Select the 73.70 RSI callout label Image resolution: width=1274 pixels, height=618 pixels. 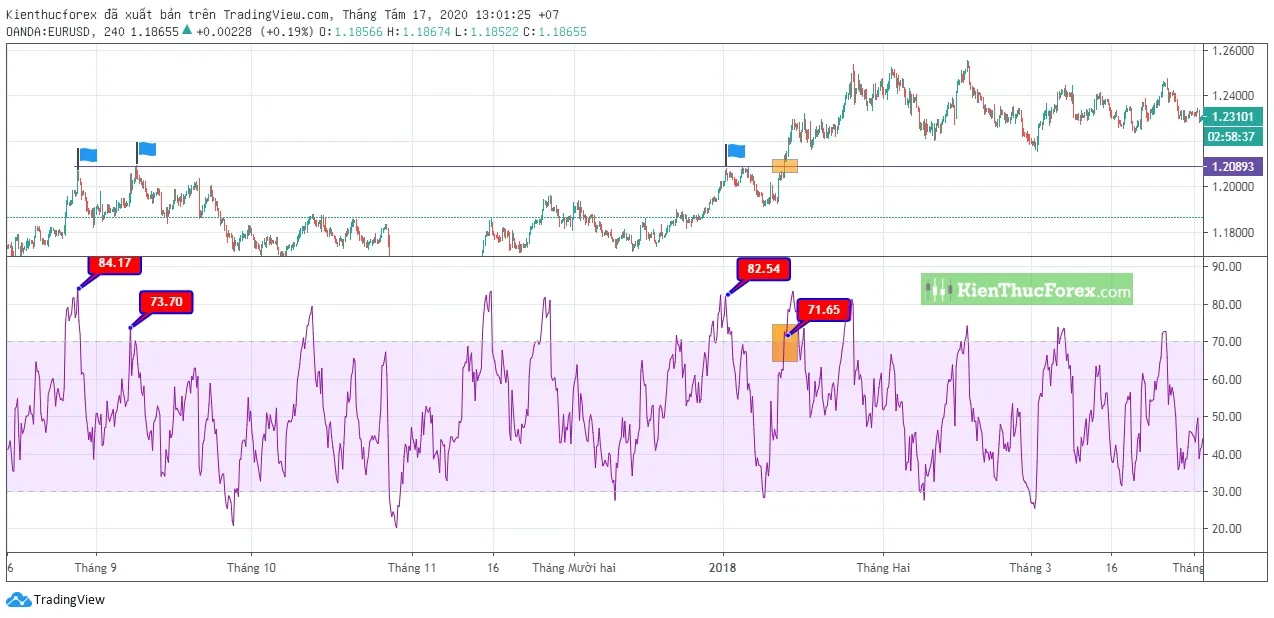pyautogui.click(x=167, y=301)
